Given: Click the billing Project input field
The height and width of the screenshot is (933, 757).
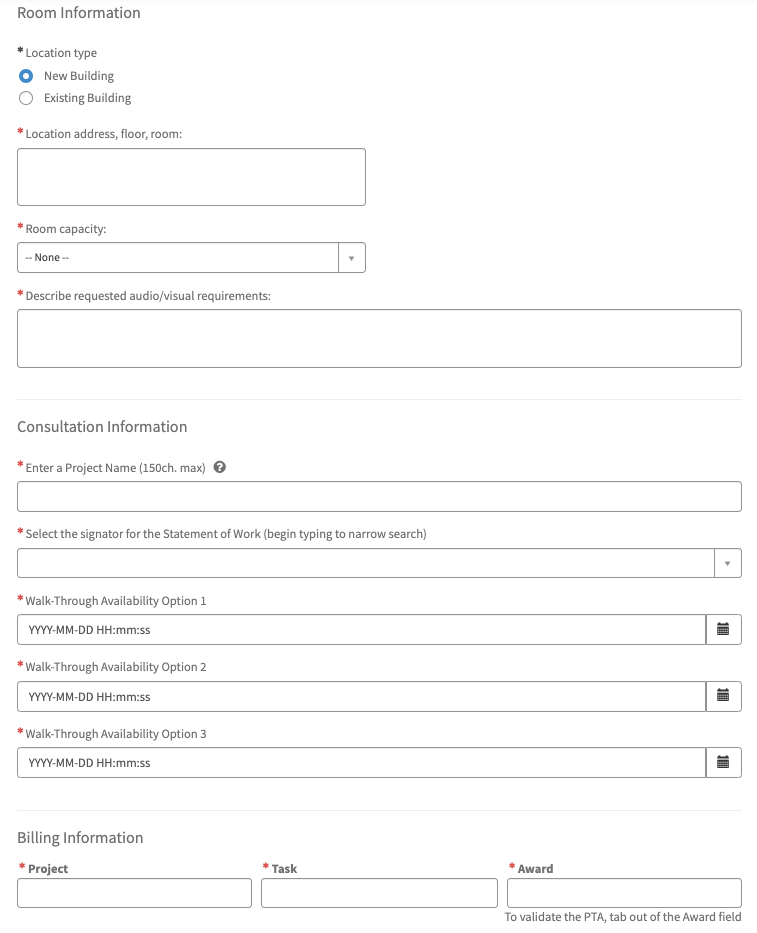Looking at the screenshot, I should [x=134, y=893].
